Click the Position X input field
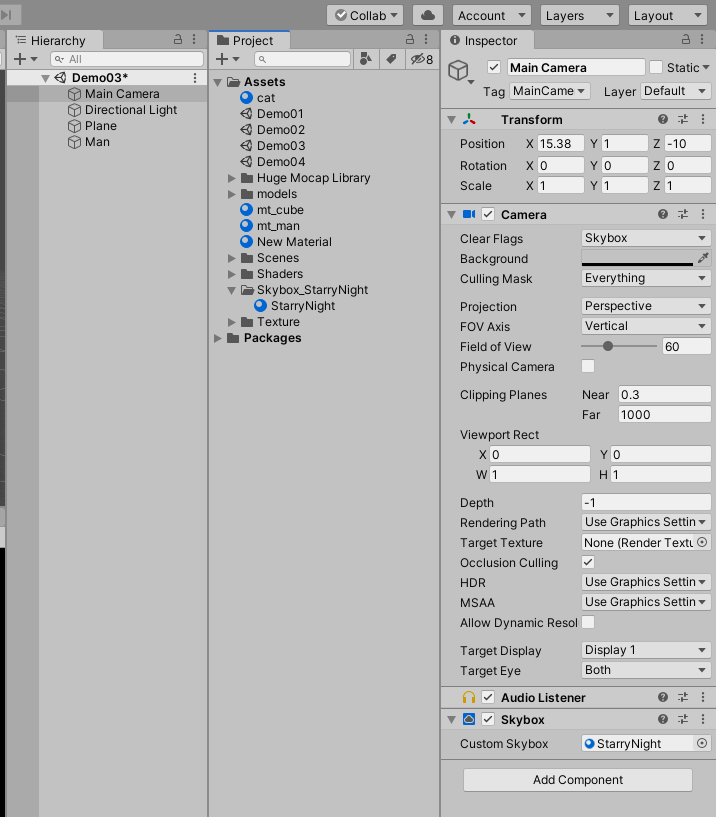The width and height of the screenshot is (716, 817). (560, 143)
